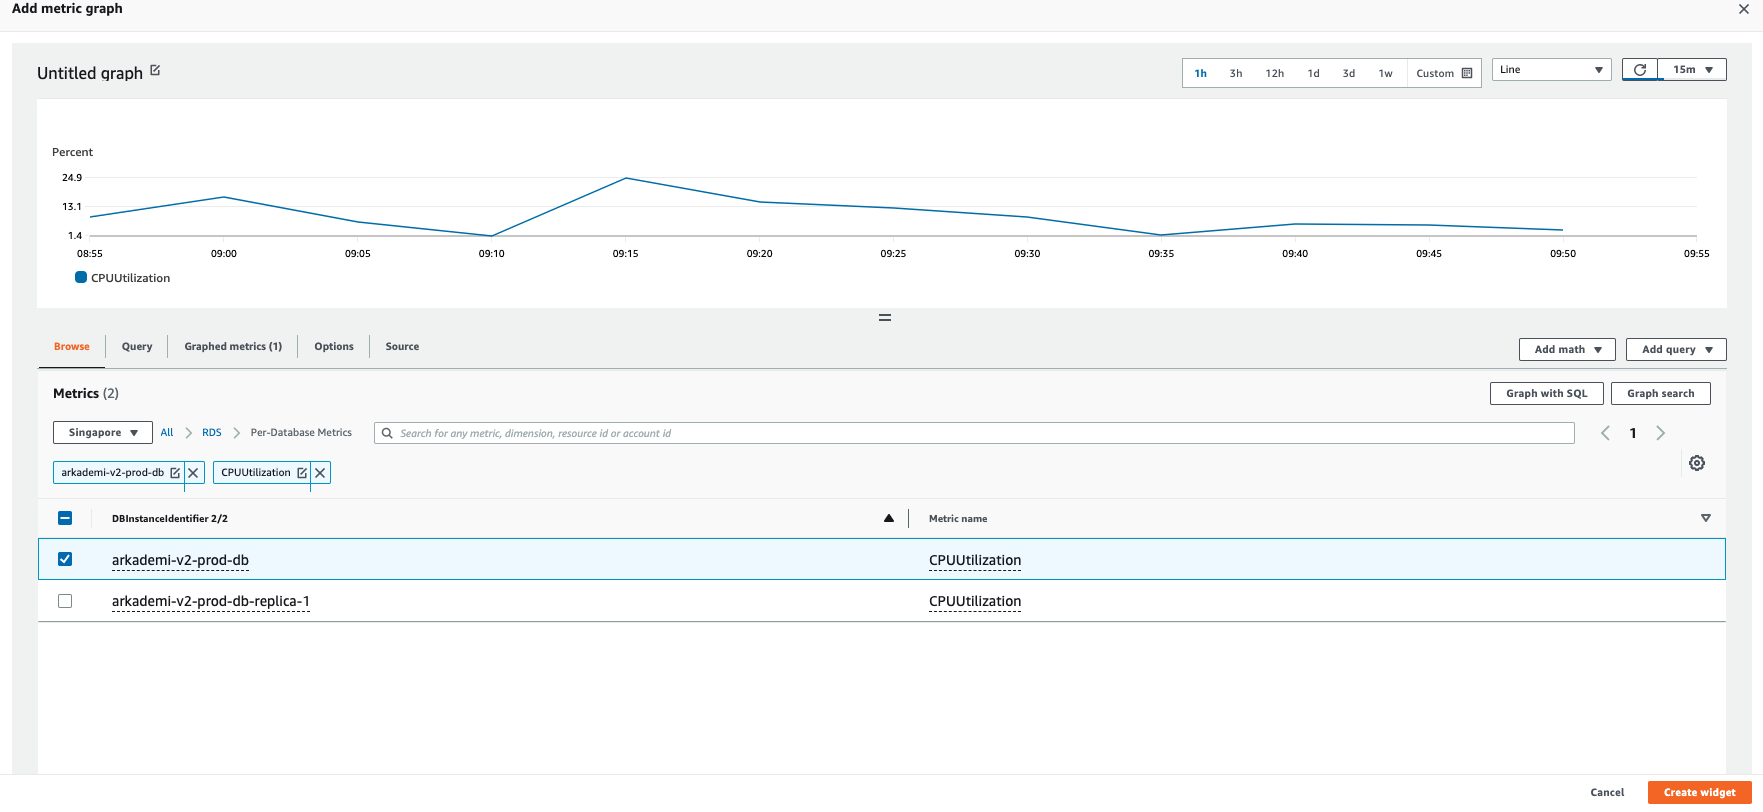Navigate to the RDS breadcrumb link
Screen dimensions: 1763x812
tap(212, 433)
